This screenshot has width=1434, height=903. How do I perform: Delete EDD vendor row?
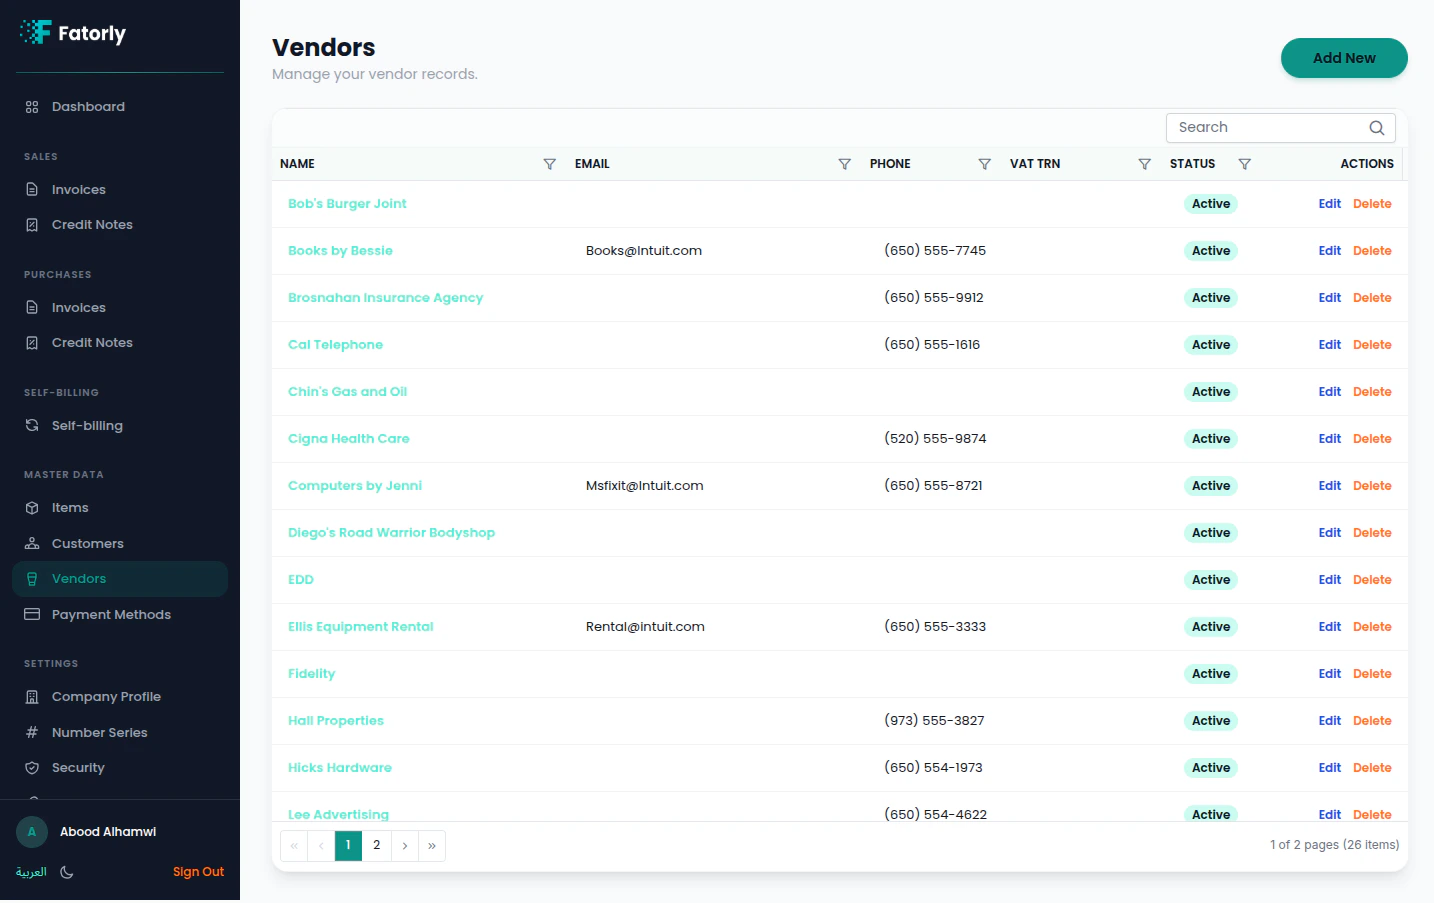tap(1372, 580)
